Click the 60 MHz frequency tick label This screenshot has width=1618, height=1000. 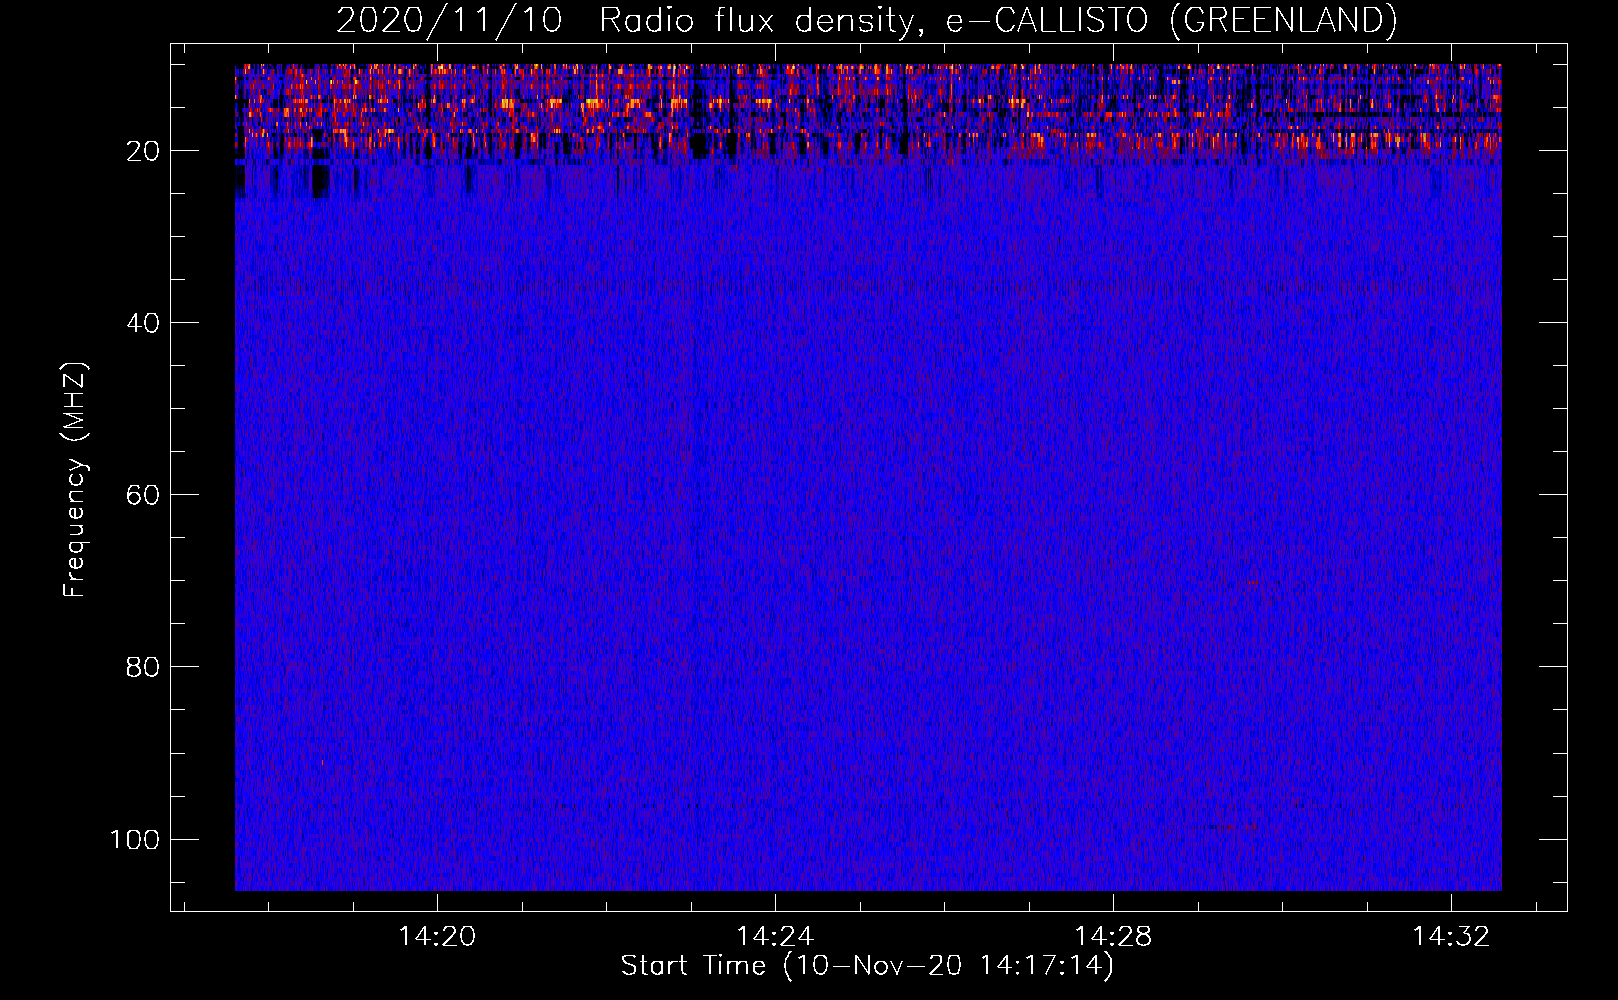coord(143,495)
